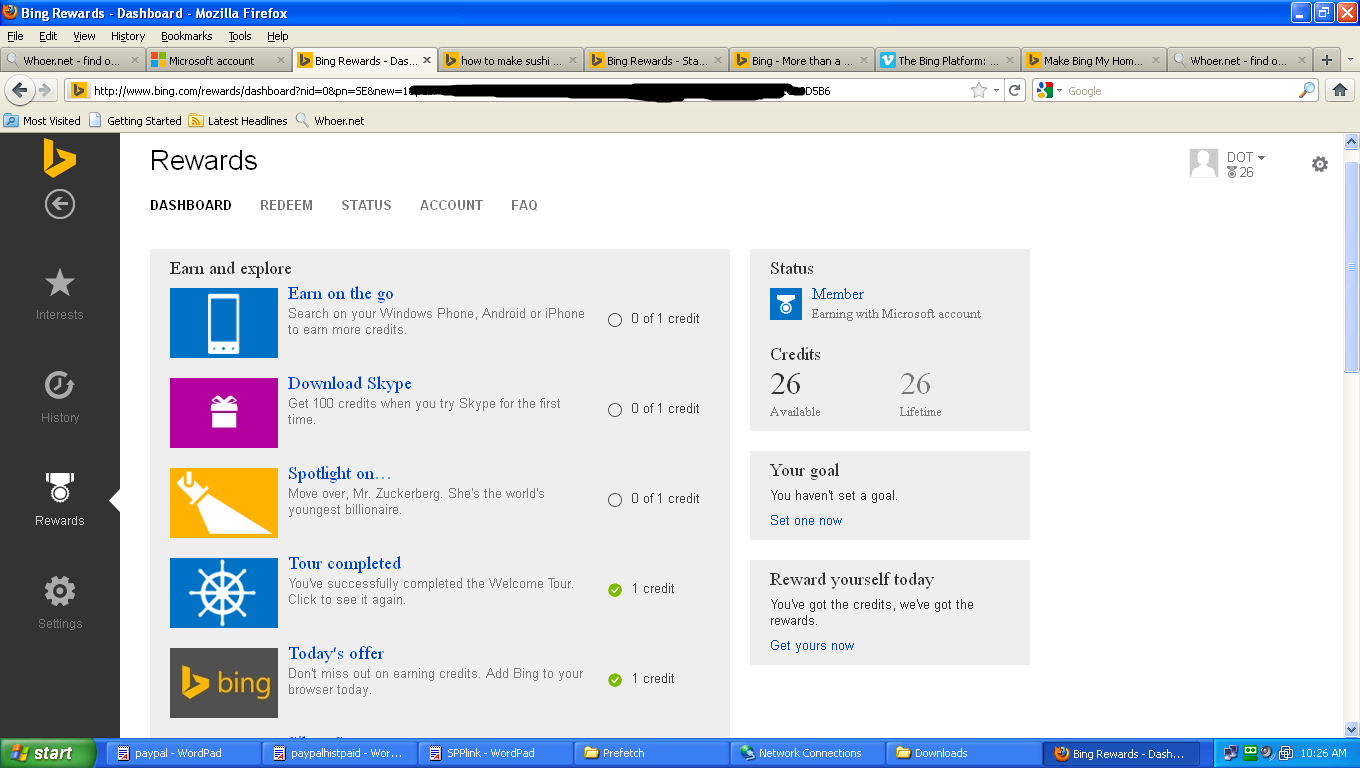Open the Today's offer bing tile
The height and width of the screenshot is (768, 1360).
[224, 683]
